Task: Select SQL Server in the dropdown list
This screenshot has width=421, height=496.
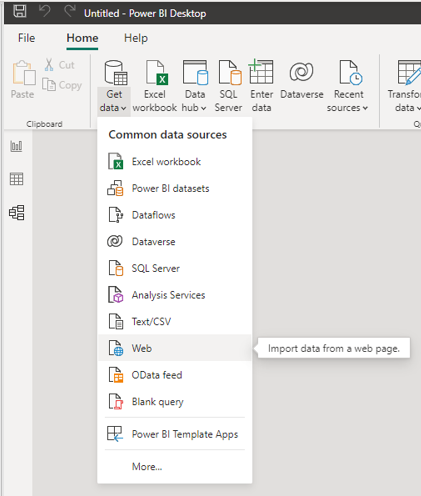Action: click(x=174, y=268)
